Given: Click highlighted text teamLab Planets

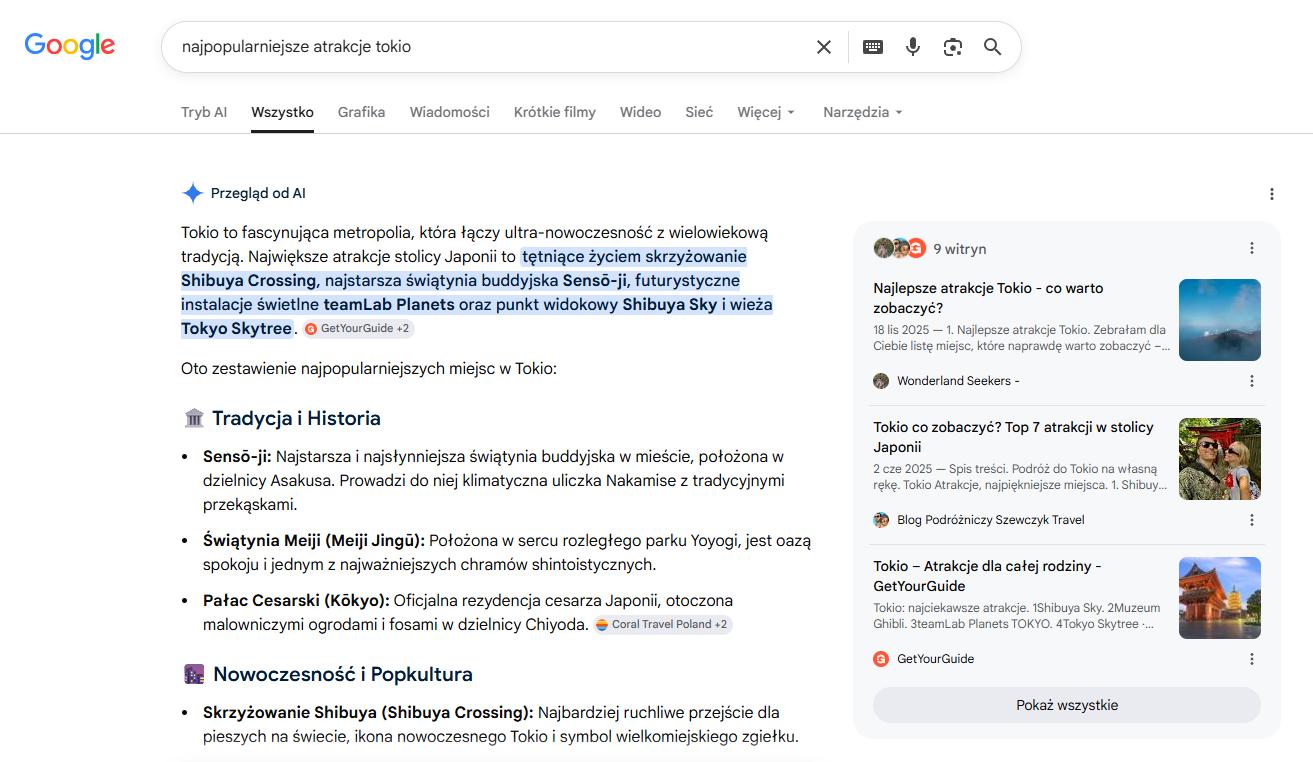Looking at the screenshot, I should (x=389, y=304).
